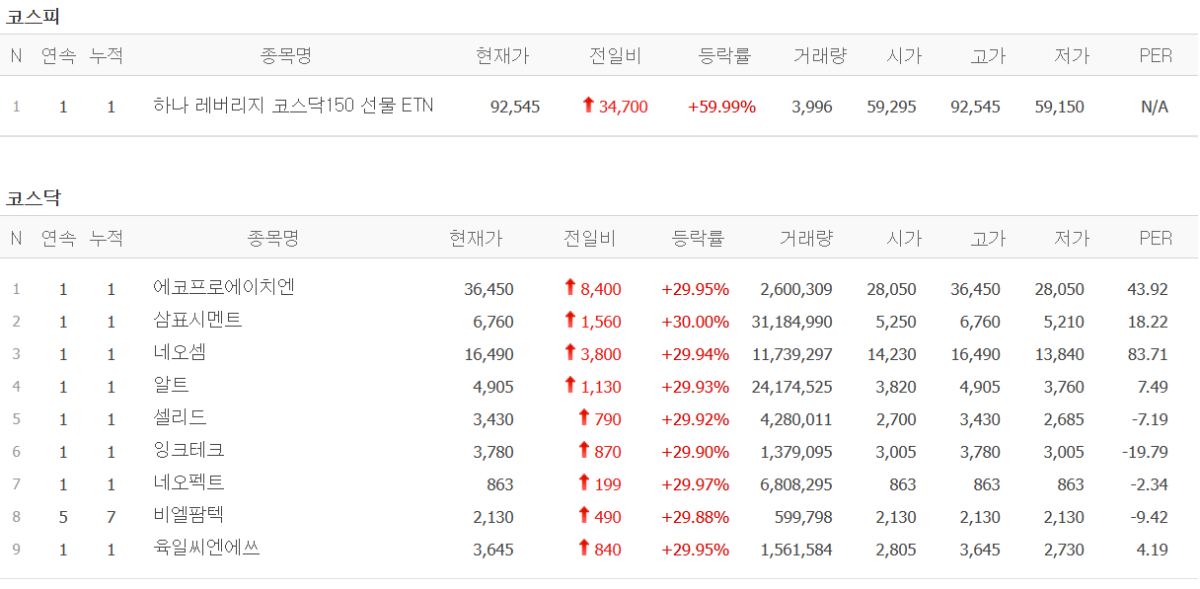1200x589 pixels.
Task: Click the PER header in the 코스피 table
Action: [1155, 56]
